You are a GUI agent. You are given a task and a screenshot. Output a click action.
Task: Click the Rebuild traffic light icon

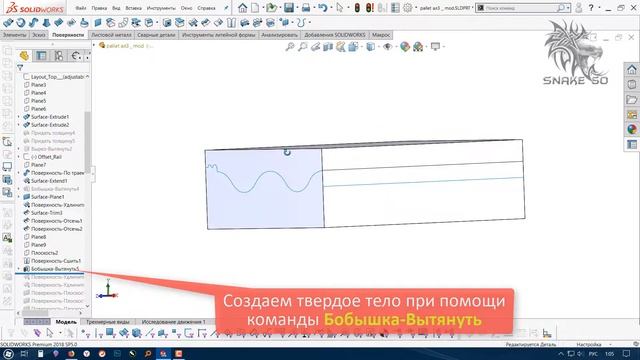(x=357, y=8)
